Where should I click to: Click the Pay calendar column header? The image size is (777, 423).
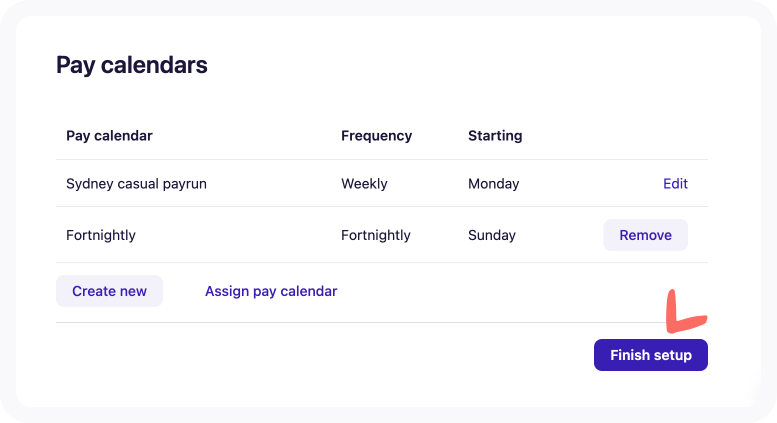[x=109, y=136]
